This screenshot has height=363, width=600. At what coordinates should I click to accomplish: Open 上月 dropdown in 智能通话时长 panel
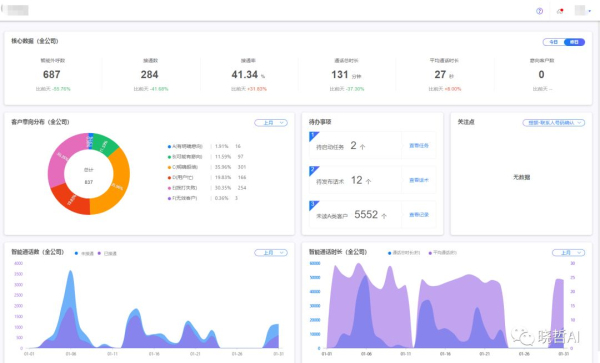[568, 252]
